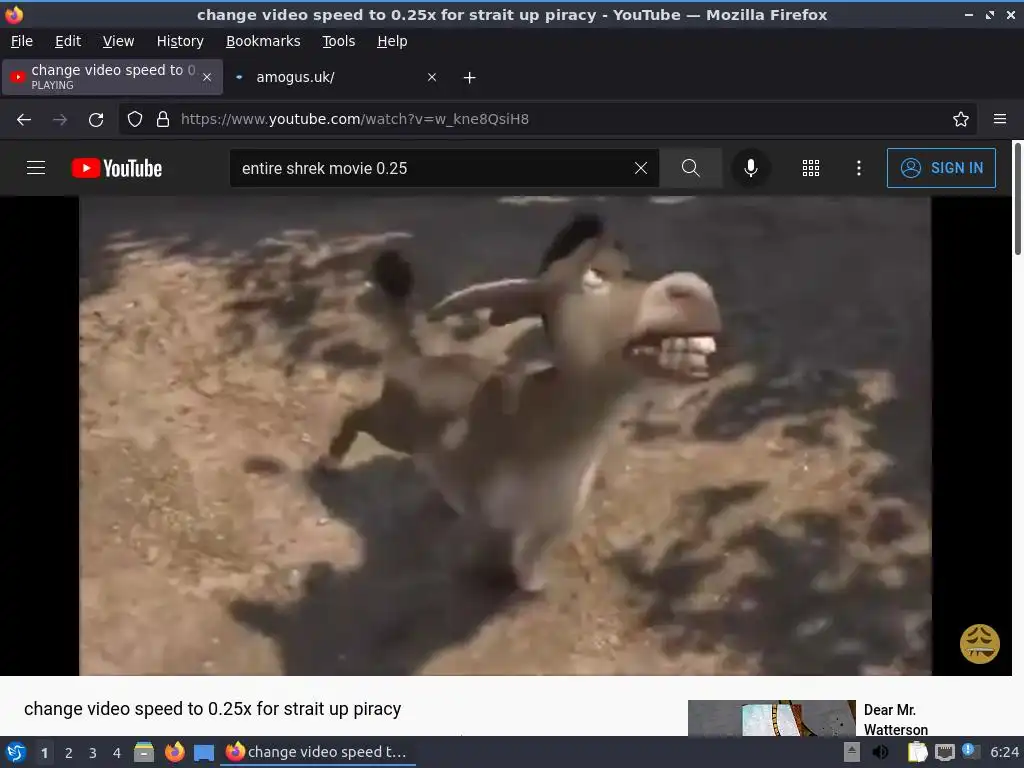Viewport: 1024px width, 768px height.
Task: Open the taskbar start menu
Action: (15, 752)
